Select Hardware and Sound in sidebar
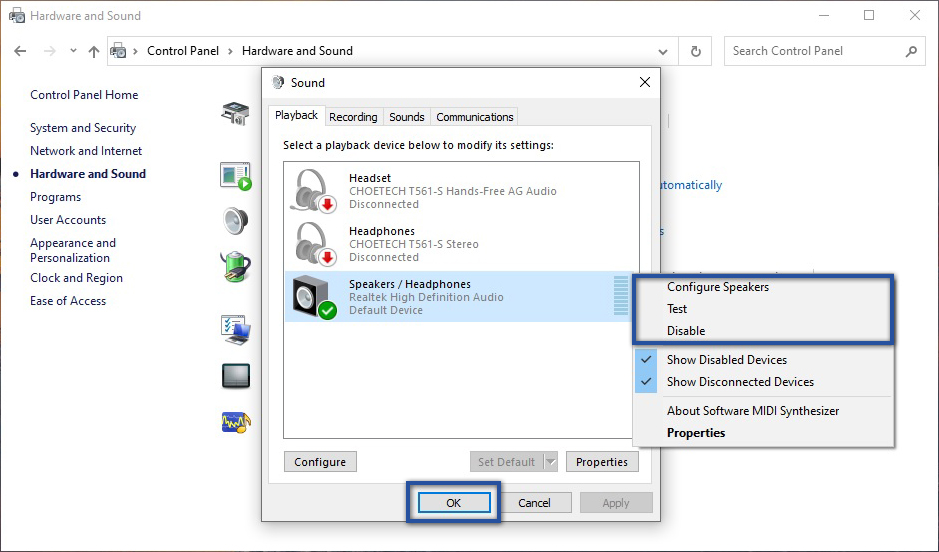 pyautogui.click(x=88, y=174)
